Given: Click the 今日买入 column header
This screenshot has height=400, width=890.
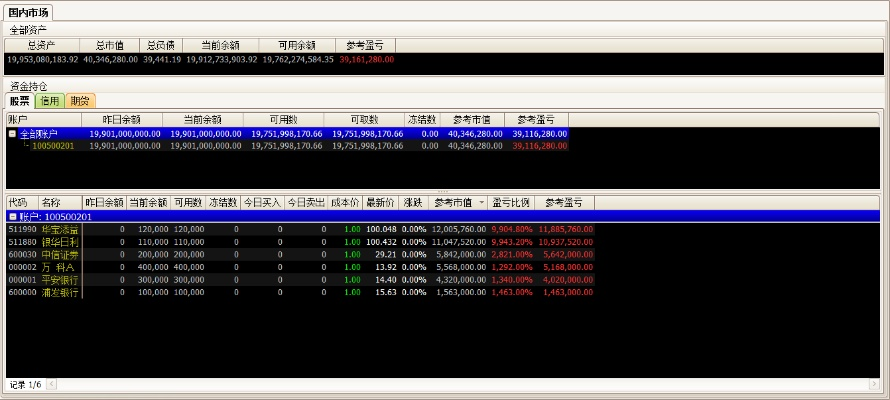Looking at the screenshot, I should [262, 203].
